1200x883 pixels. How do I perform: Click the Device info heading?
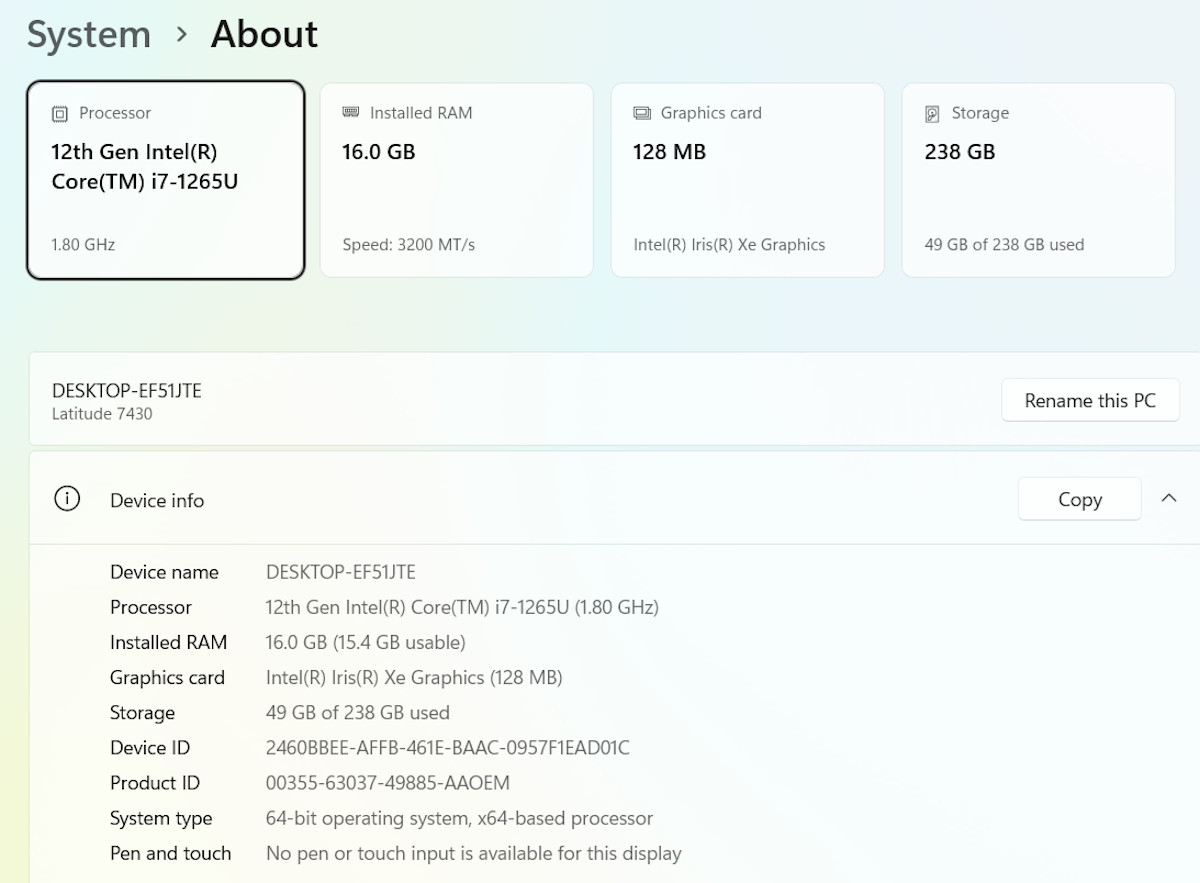pos(157,500)
